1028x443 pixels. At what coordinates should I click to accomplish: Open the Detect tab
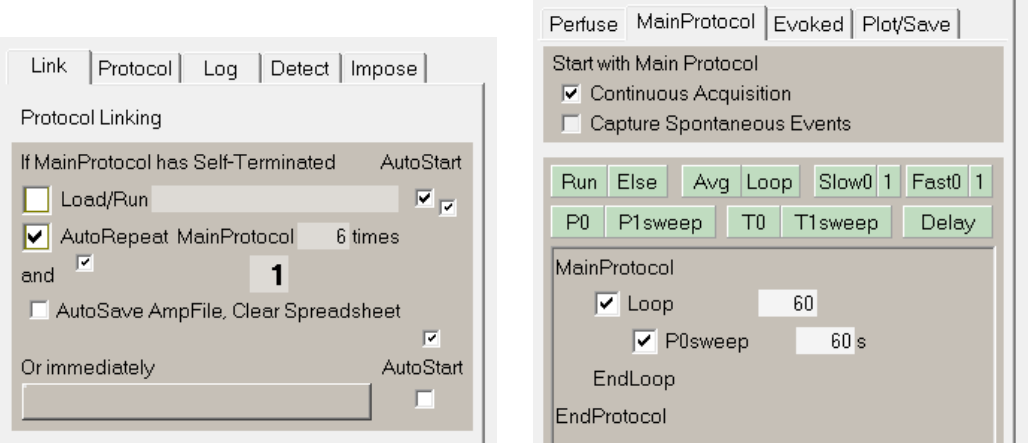(300, 68)
